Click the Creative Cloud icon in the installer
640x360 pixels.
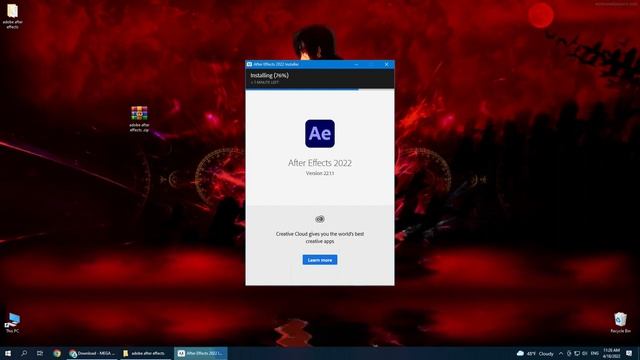[x=320, y=219]
